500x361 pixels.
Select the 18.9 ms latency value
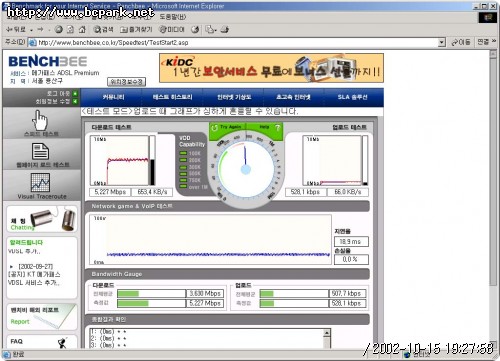point(351,241)
